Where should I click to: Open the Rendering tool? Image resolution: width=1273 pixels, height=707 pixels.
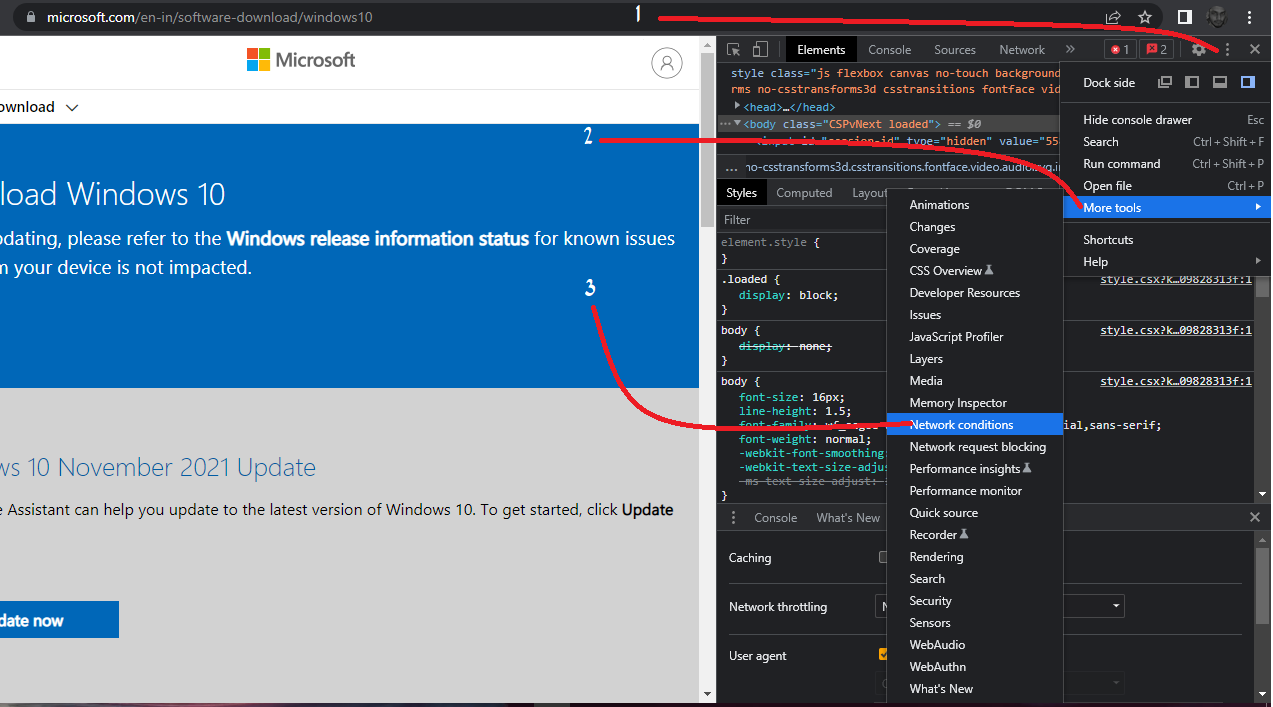coord(974,557)
